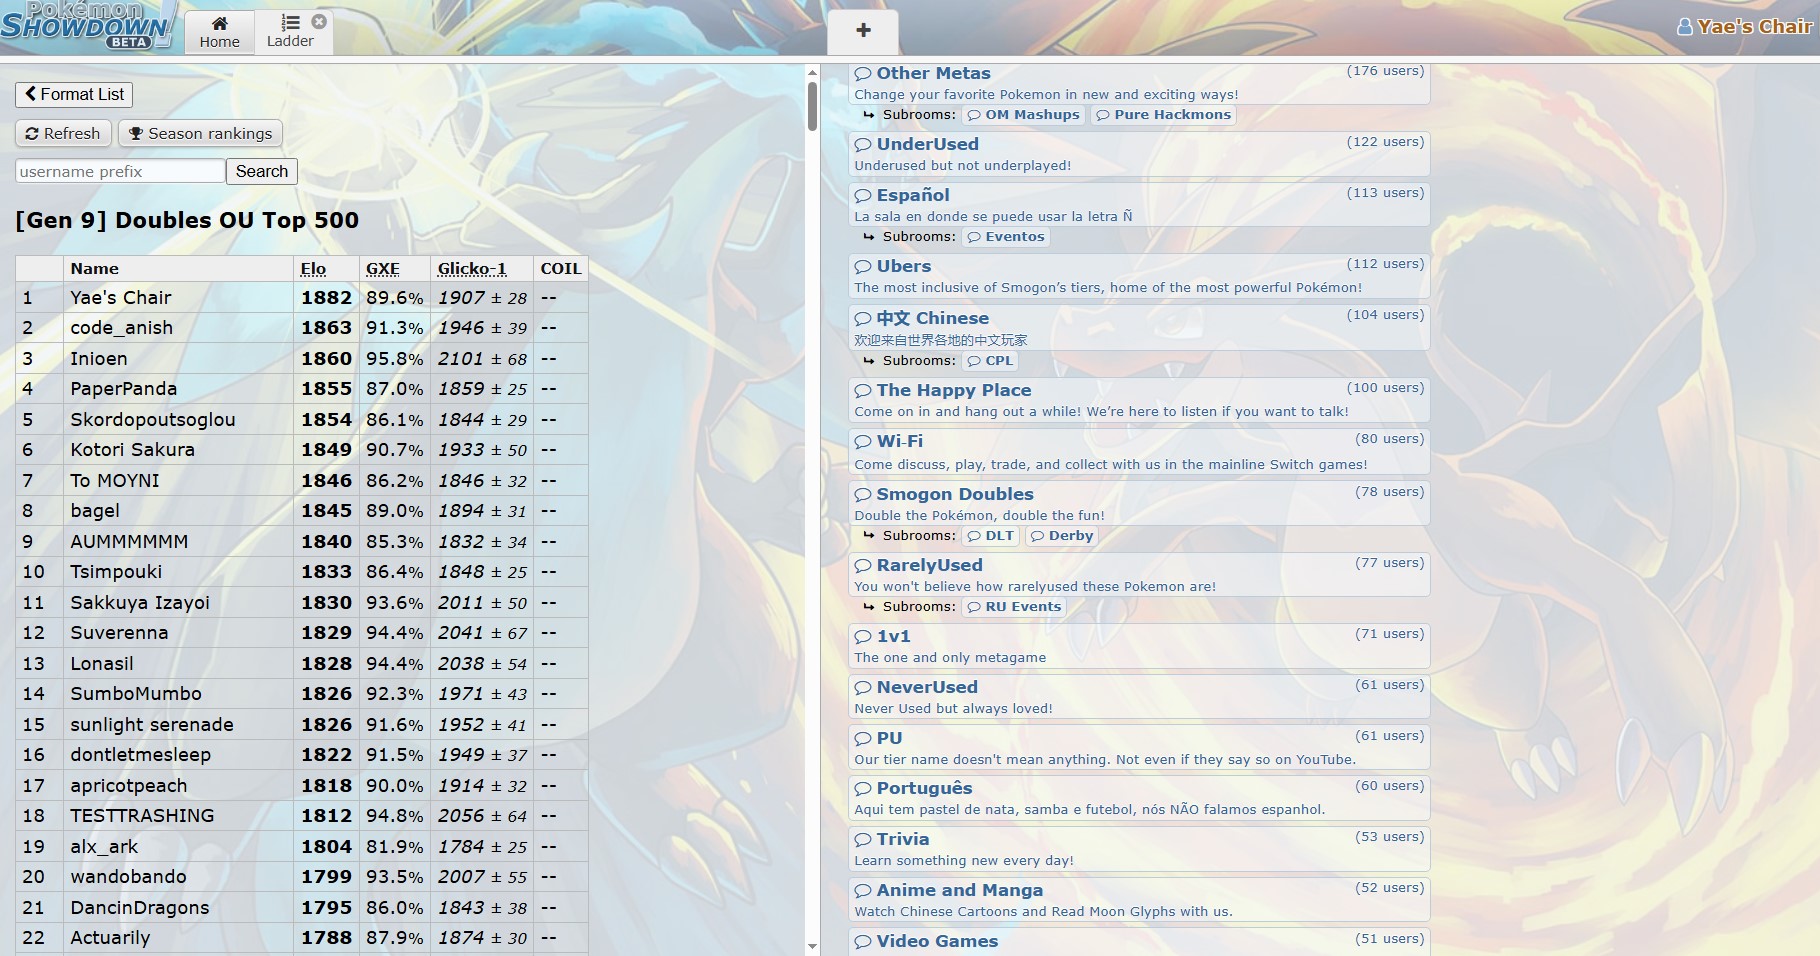Focus the username prefix field
The width and height of the screenshot is (1820, 956).
click(120, 171)
